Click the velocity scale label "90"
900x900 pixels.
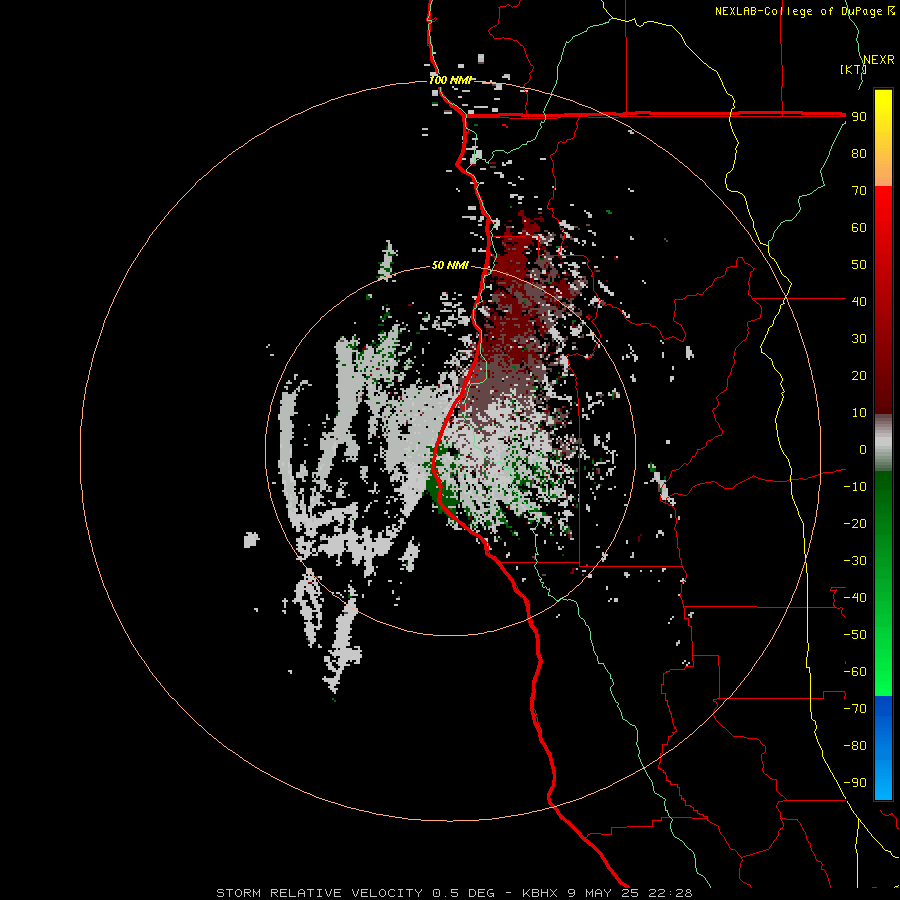[859, 117]
